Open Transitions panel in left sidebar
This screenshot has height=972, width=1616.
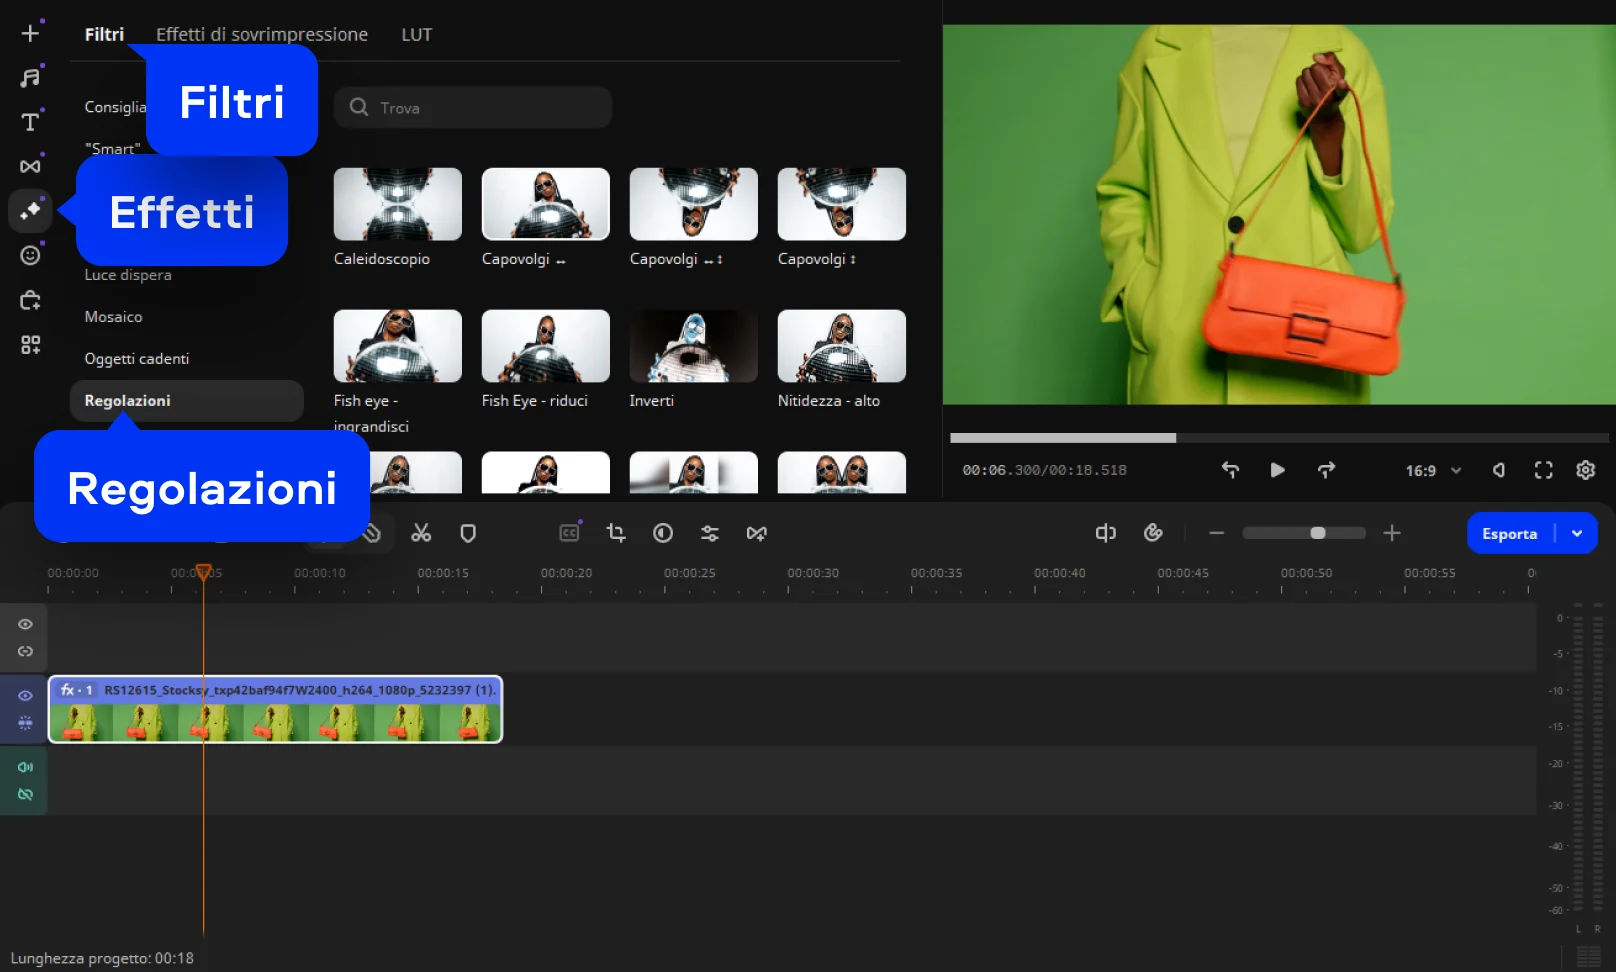pos(30,166)
